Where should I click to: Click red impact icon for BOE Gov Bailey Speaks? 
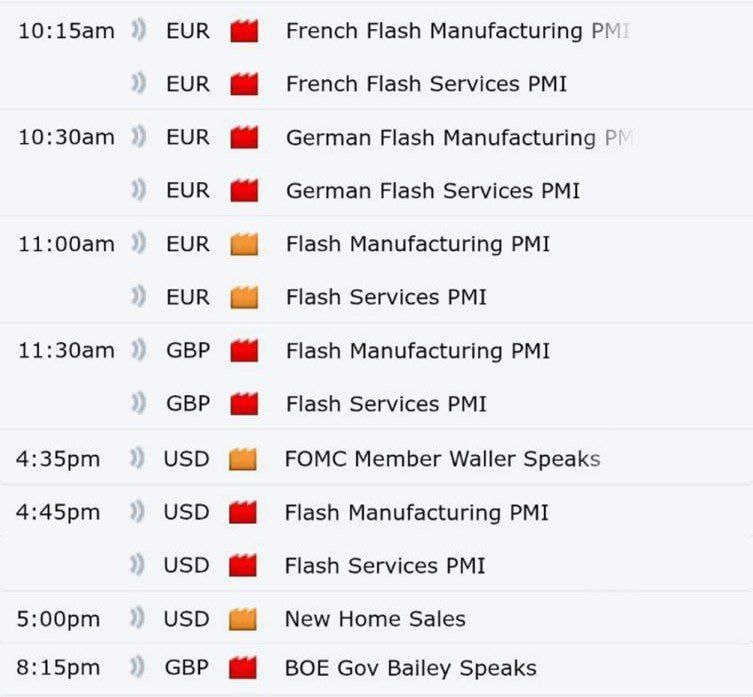click(x=243, y=668)
